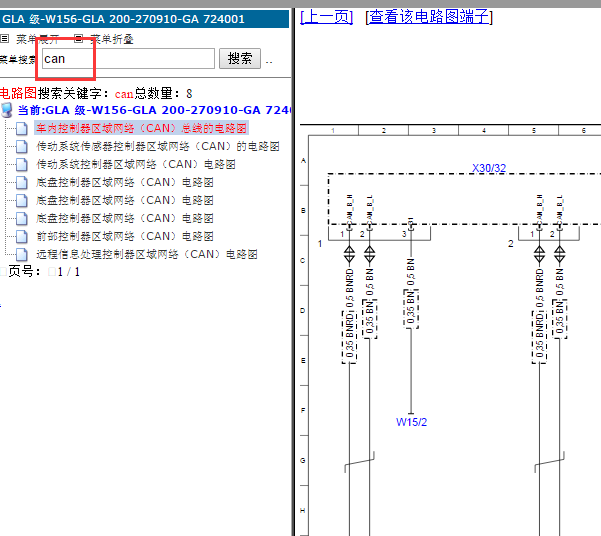Open 远程信息处理控制器区域网络（CAN）电路图
This screenshot has width=601, height=536.
[147, 254]
